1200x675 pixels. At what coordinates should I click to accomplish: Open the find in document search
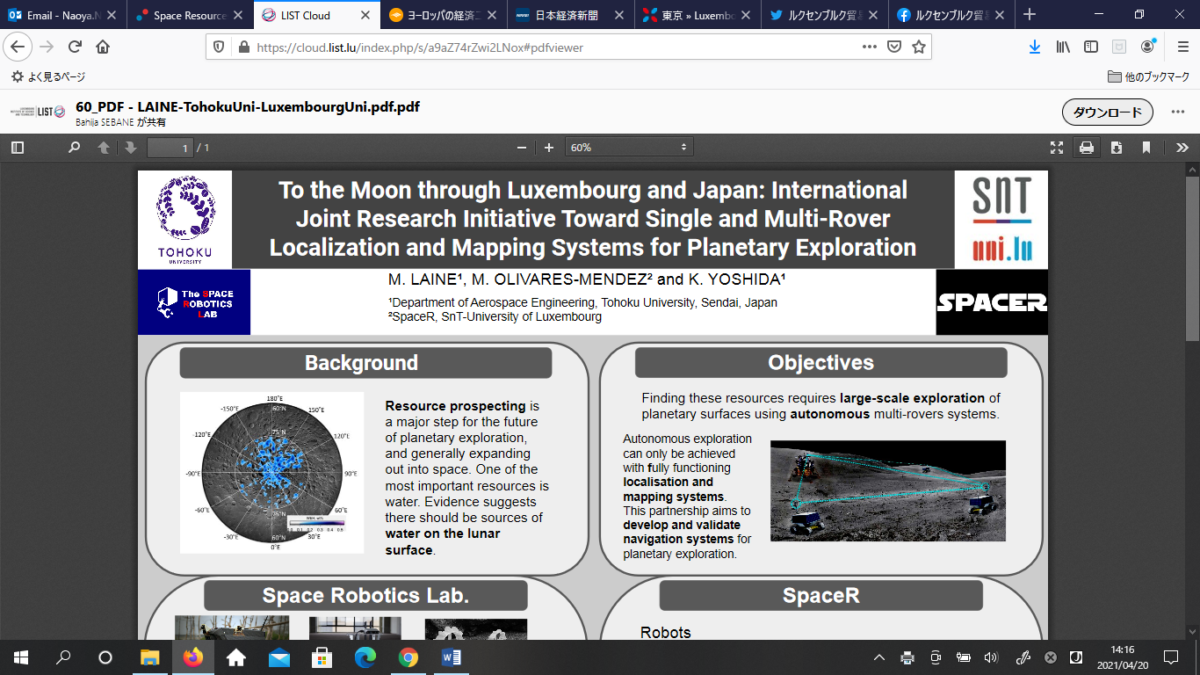74,147
